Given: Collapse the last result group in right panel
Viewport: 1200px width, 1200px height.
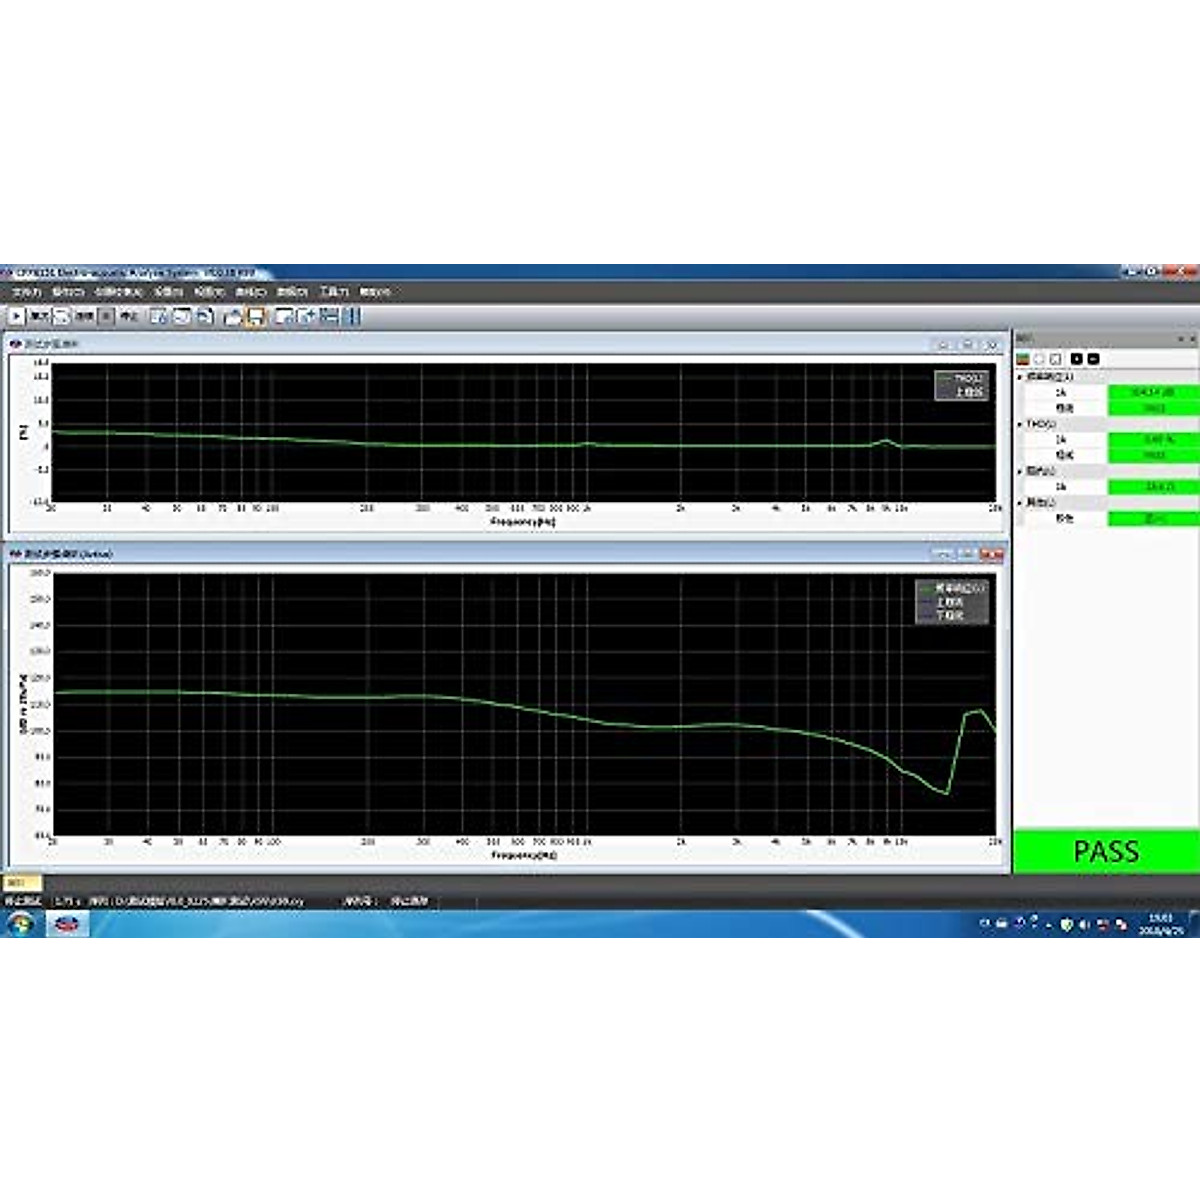Looking at the screenshot, I should point(1020,503).
